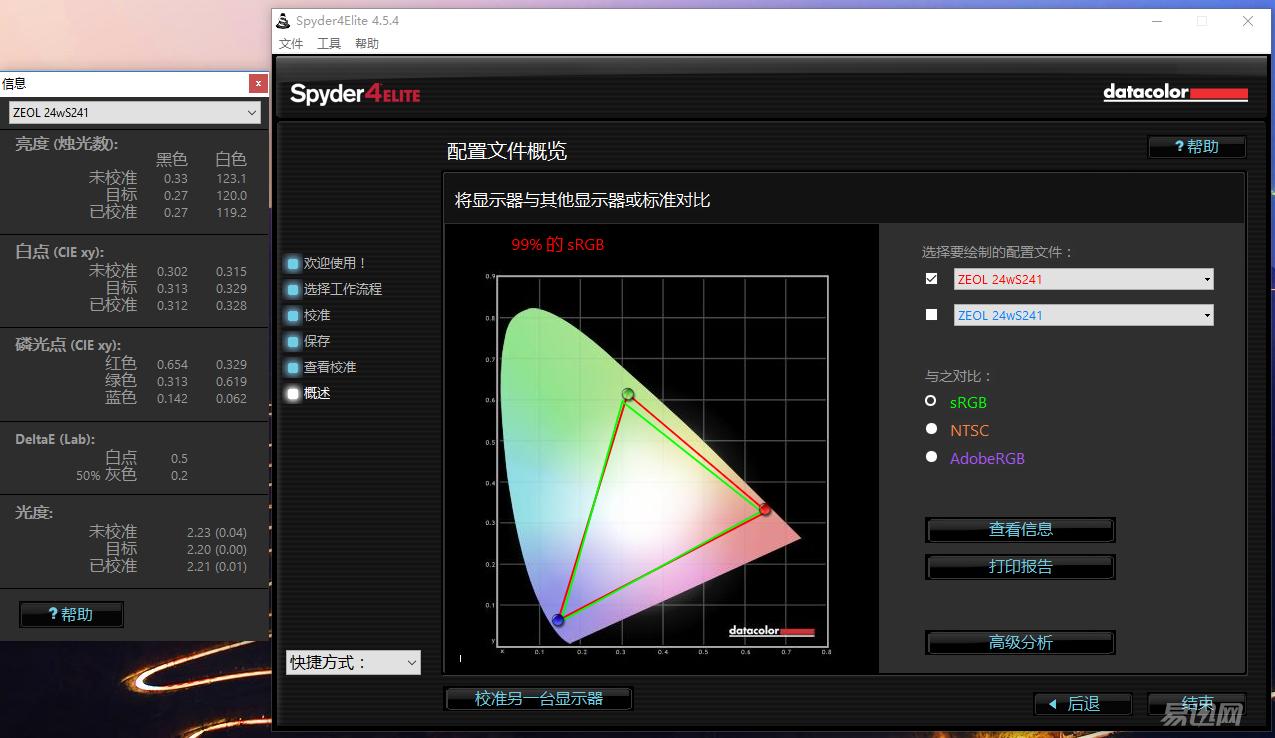Click the 保存 step indicator icon

pyautogui.click(x=293, y=341)
